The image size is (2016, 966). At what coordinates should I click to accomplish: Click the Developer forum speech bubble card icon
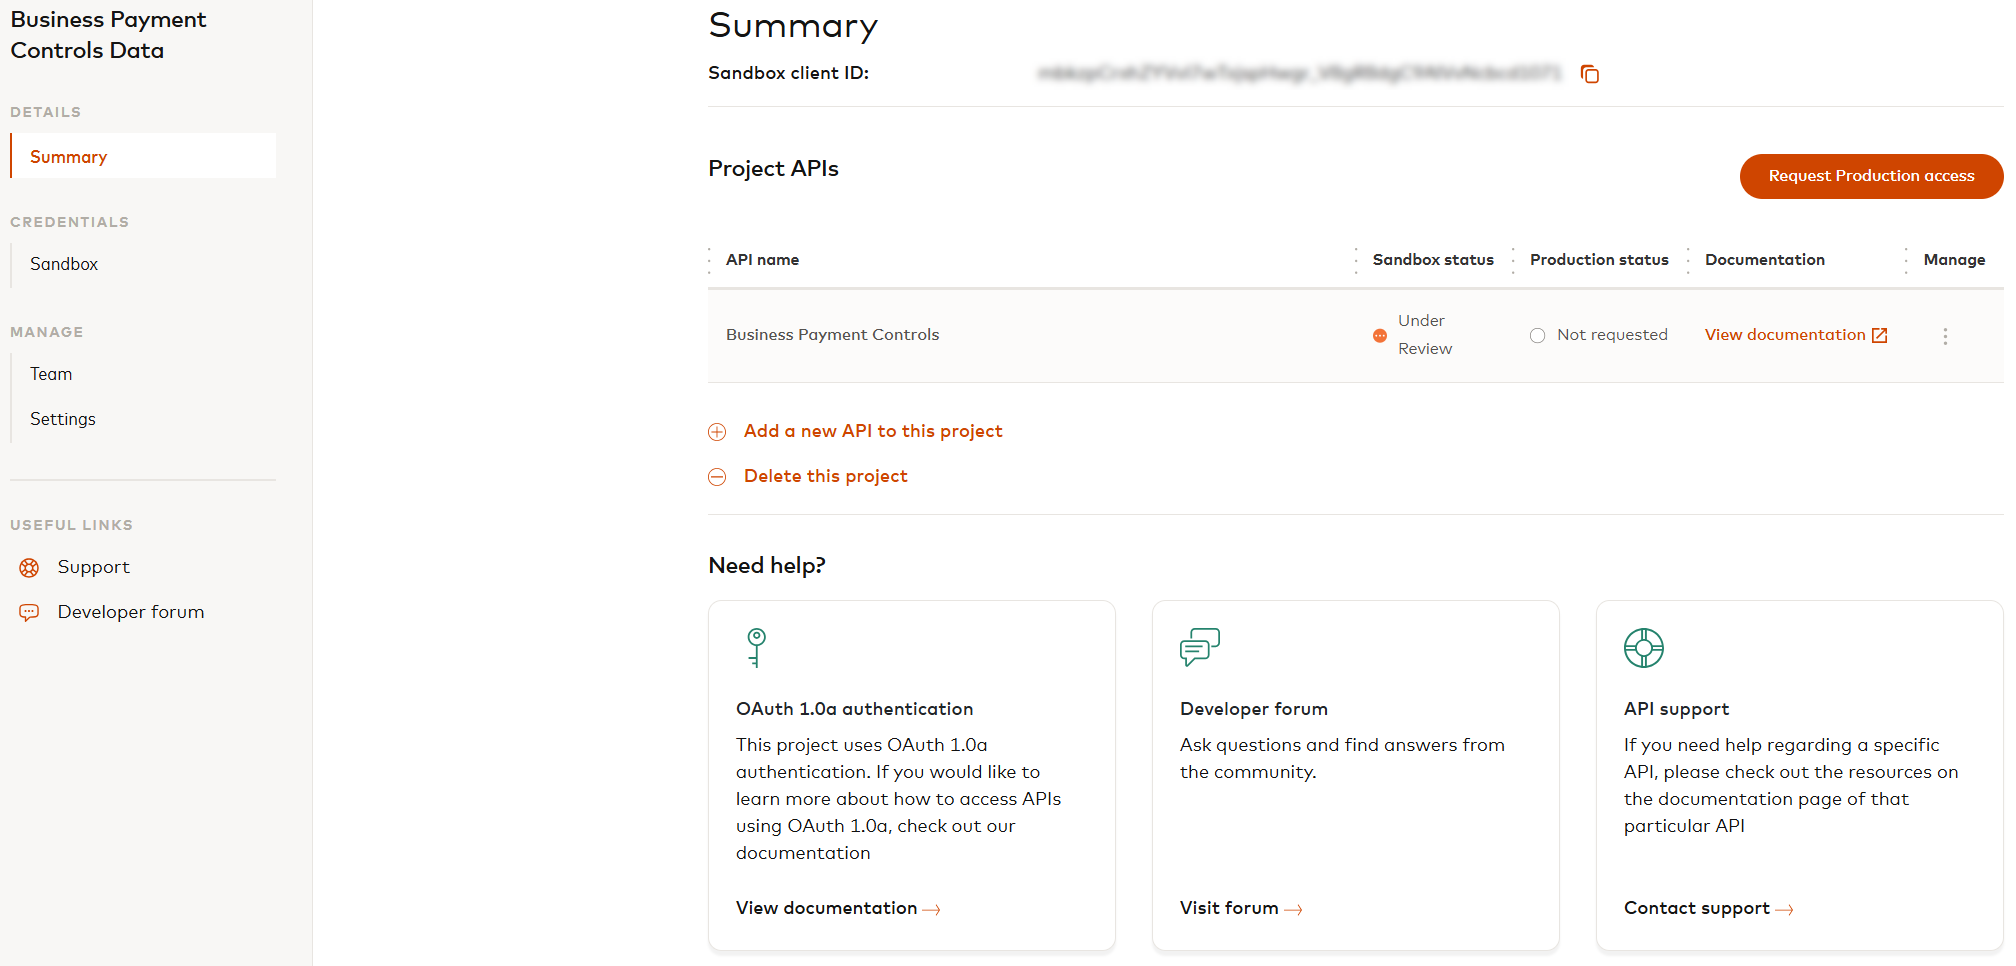(x=1200, y=647)
